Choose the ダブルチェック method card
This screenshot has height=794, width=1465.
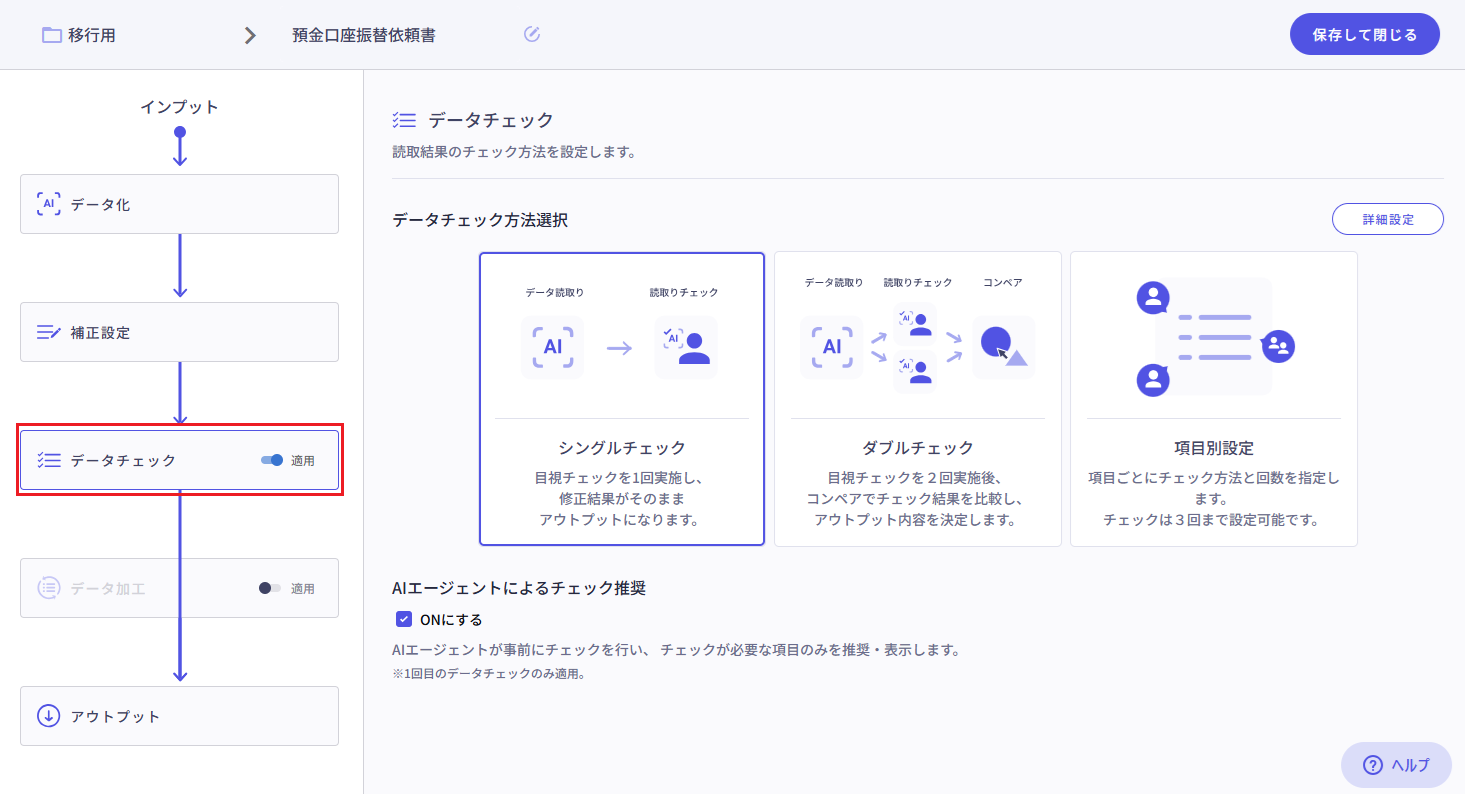918,399
